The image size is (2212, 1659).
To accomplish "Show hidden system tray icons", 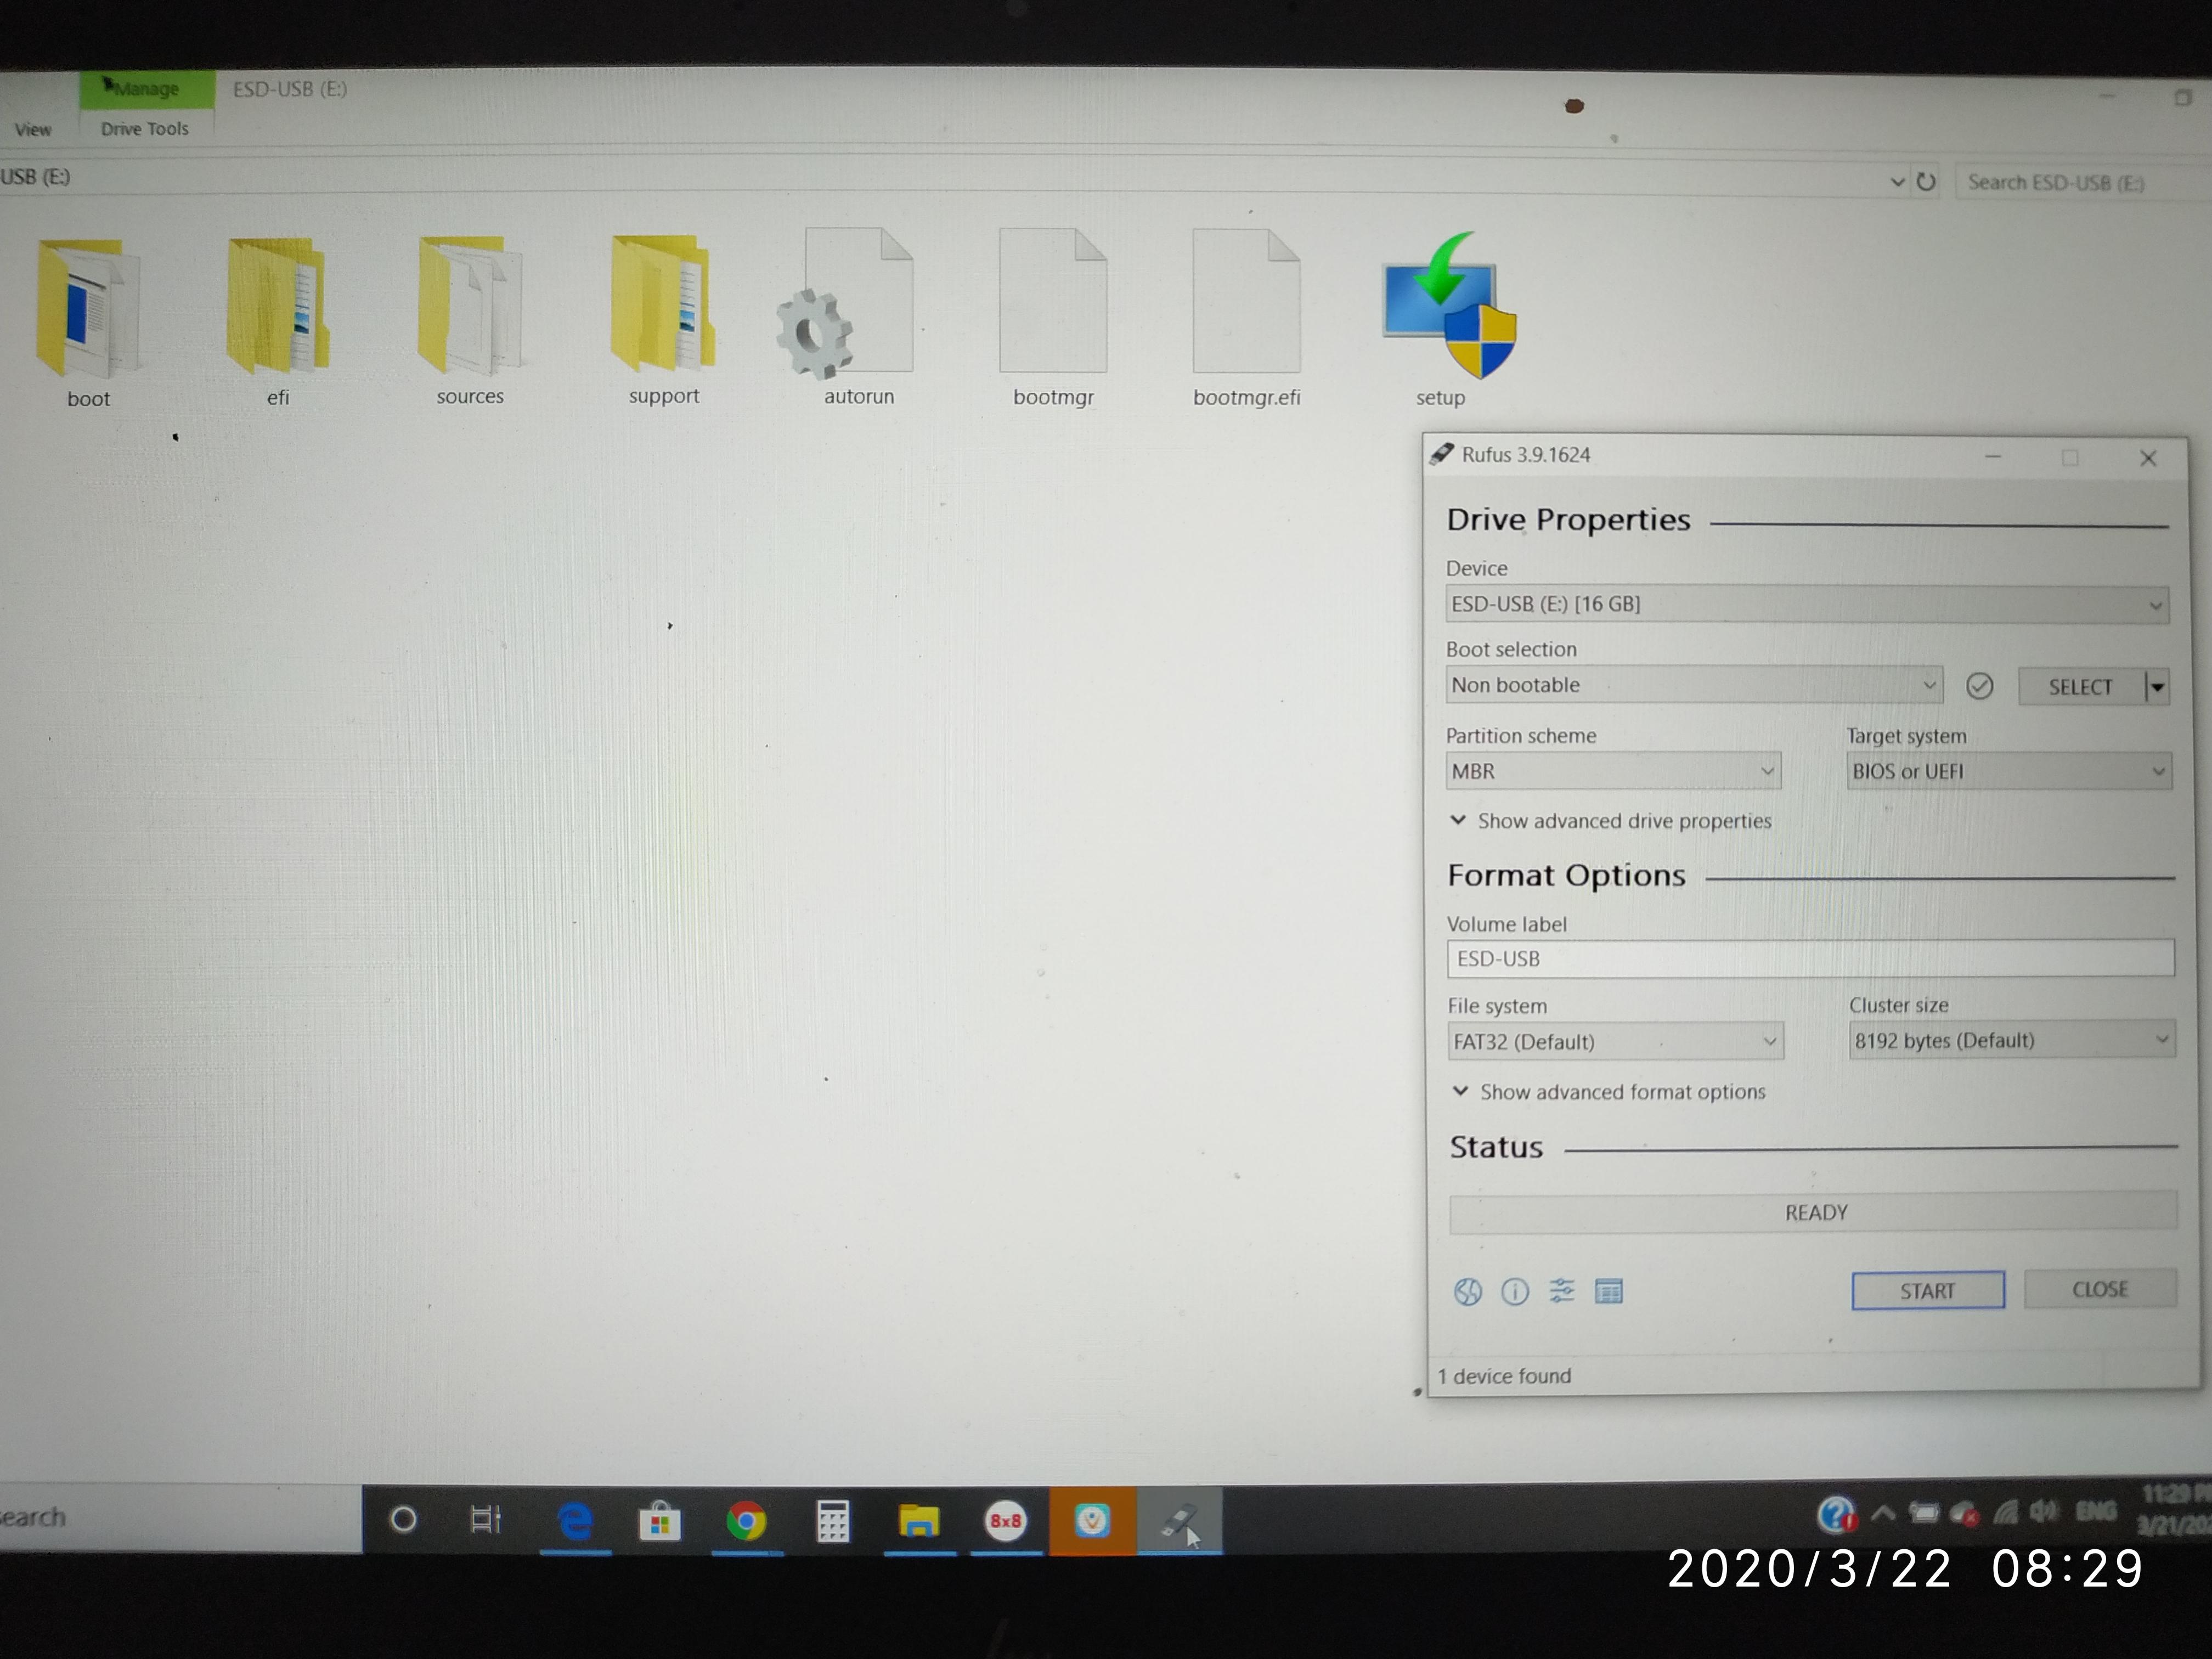I will click(x=1882, y=1513).
